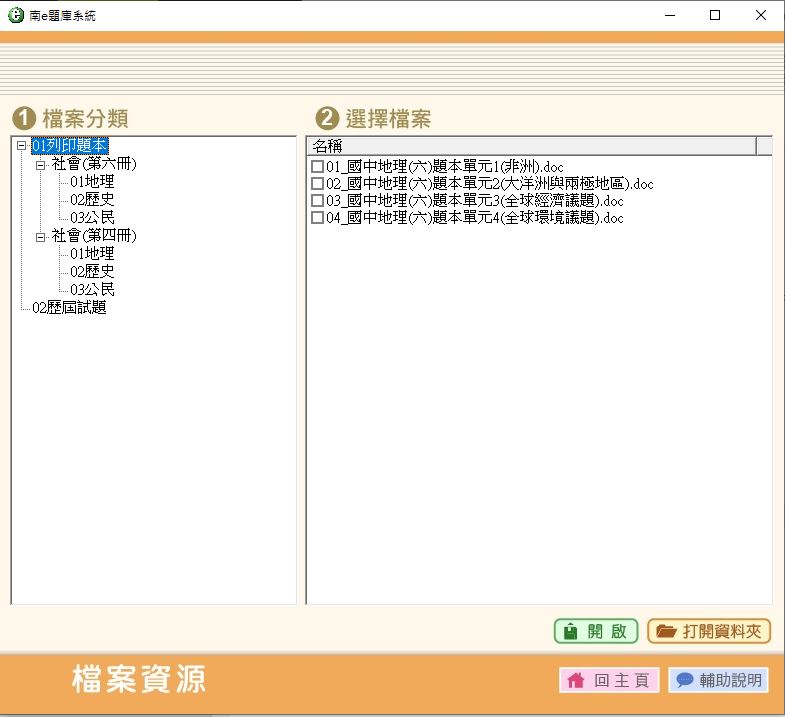Select 01地理 under 社會(第四冊)
The height and width of the screenshot is (717, 785).
click(92, 254)
